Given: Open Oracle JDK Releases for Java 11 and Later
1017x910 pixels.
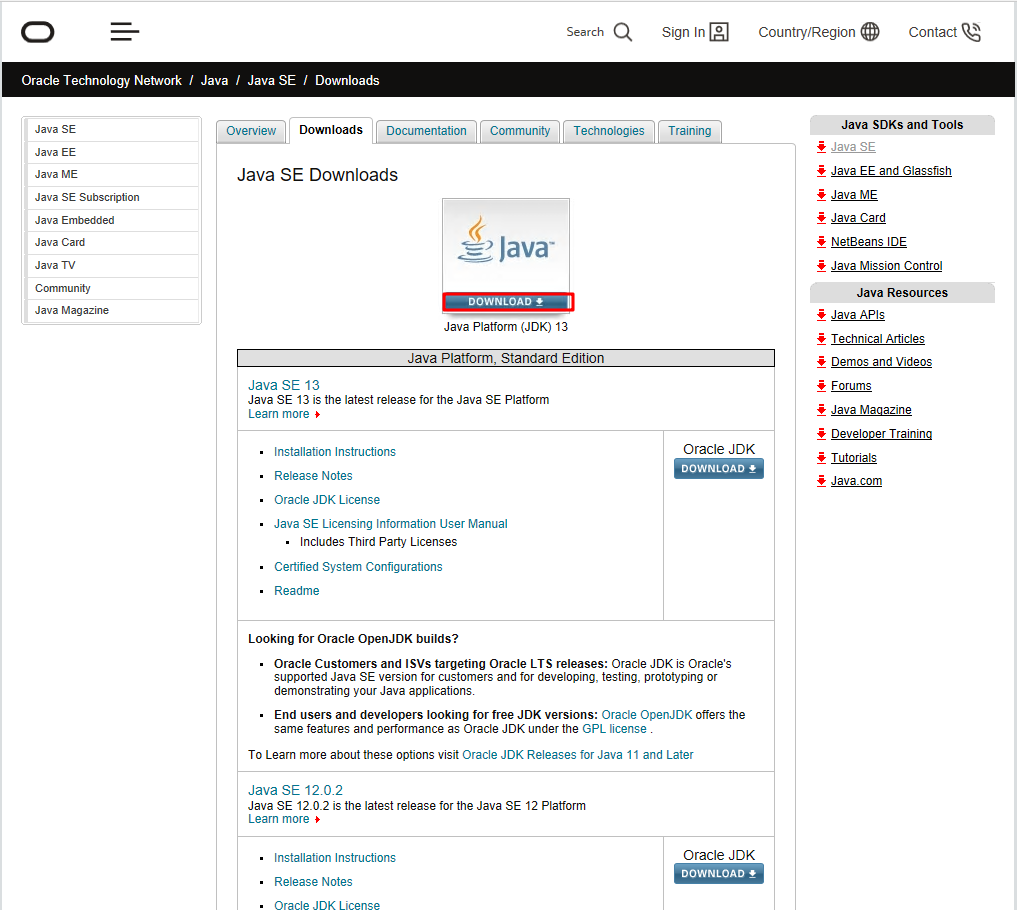Looking at the screenshot, I should coord(577,755).
